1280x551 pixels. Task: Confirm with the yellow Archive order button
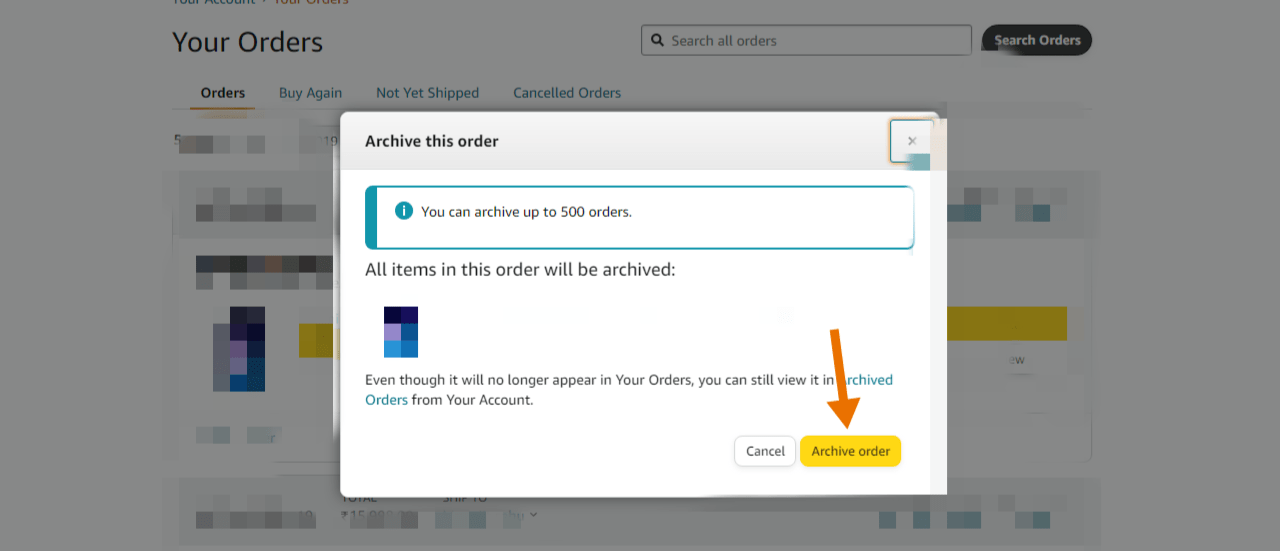tap(850, 451)
